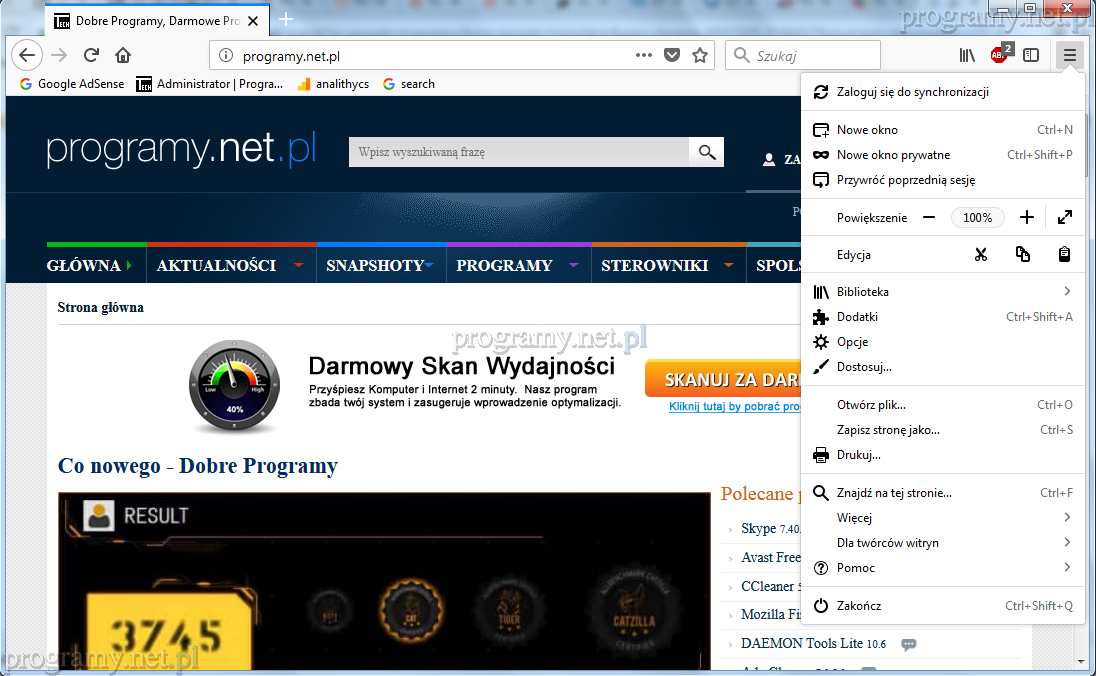Open the analithycs bookmark
Screen dimensions: 1096x676
tap(333, 84)
